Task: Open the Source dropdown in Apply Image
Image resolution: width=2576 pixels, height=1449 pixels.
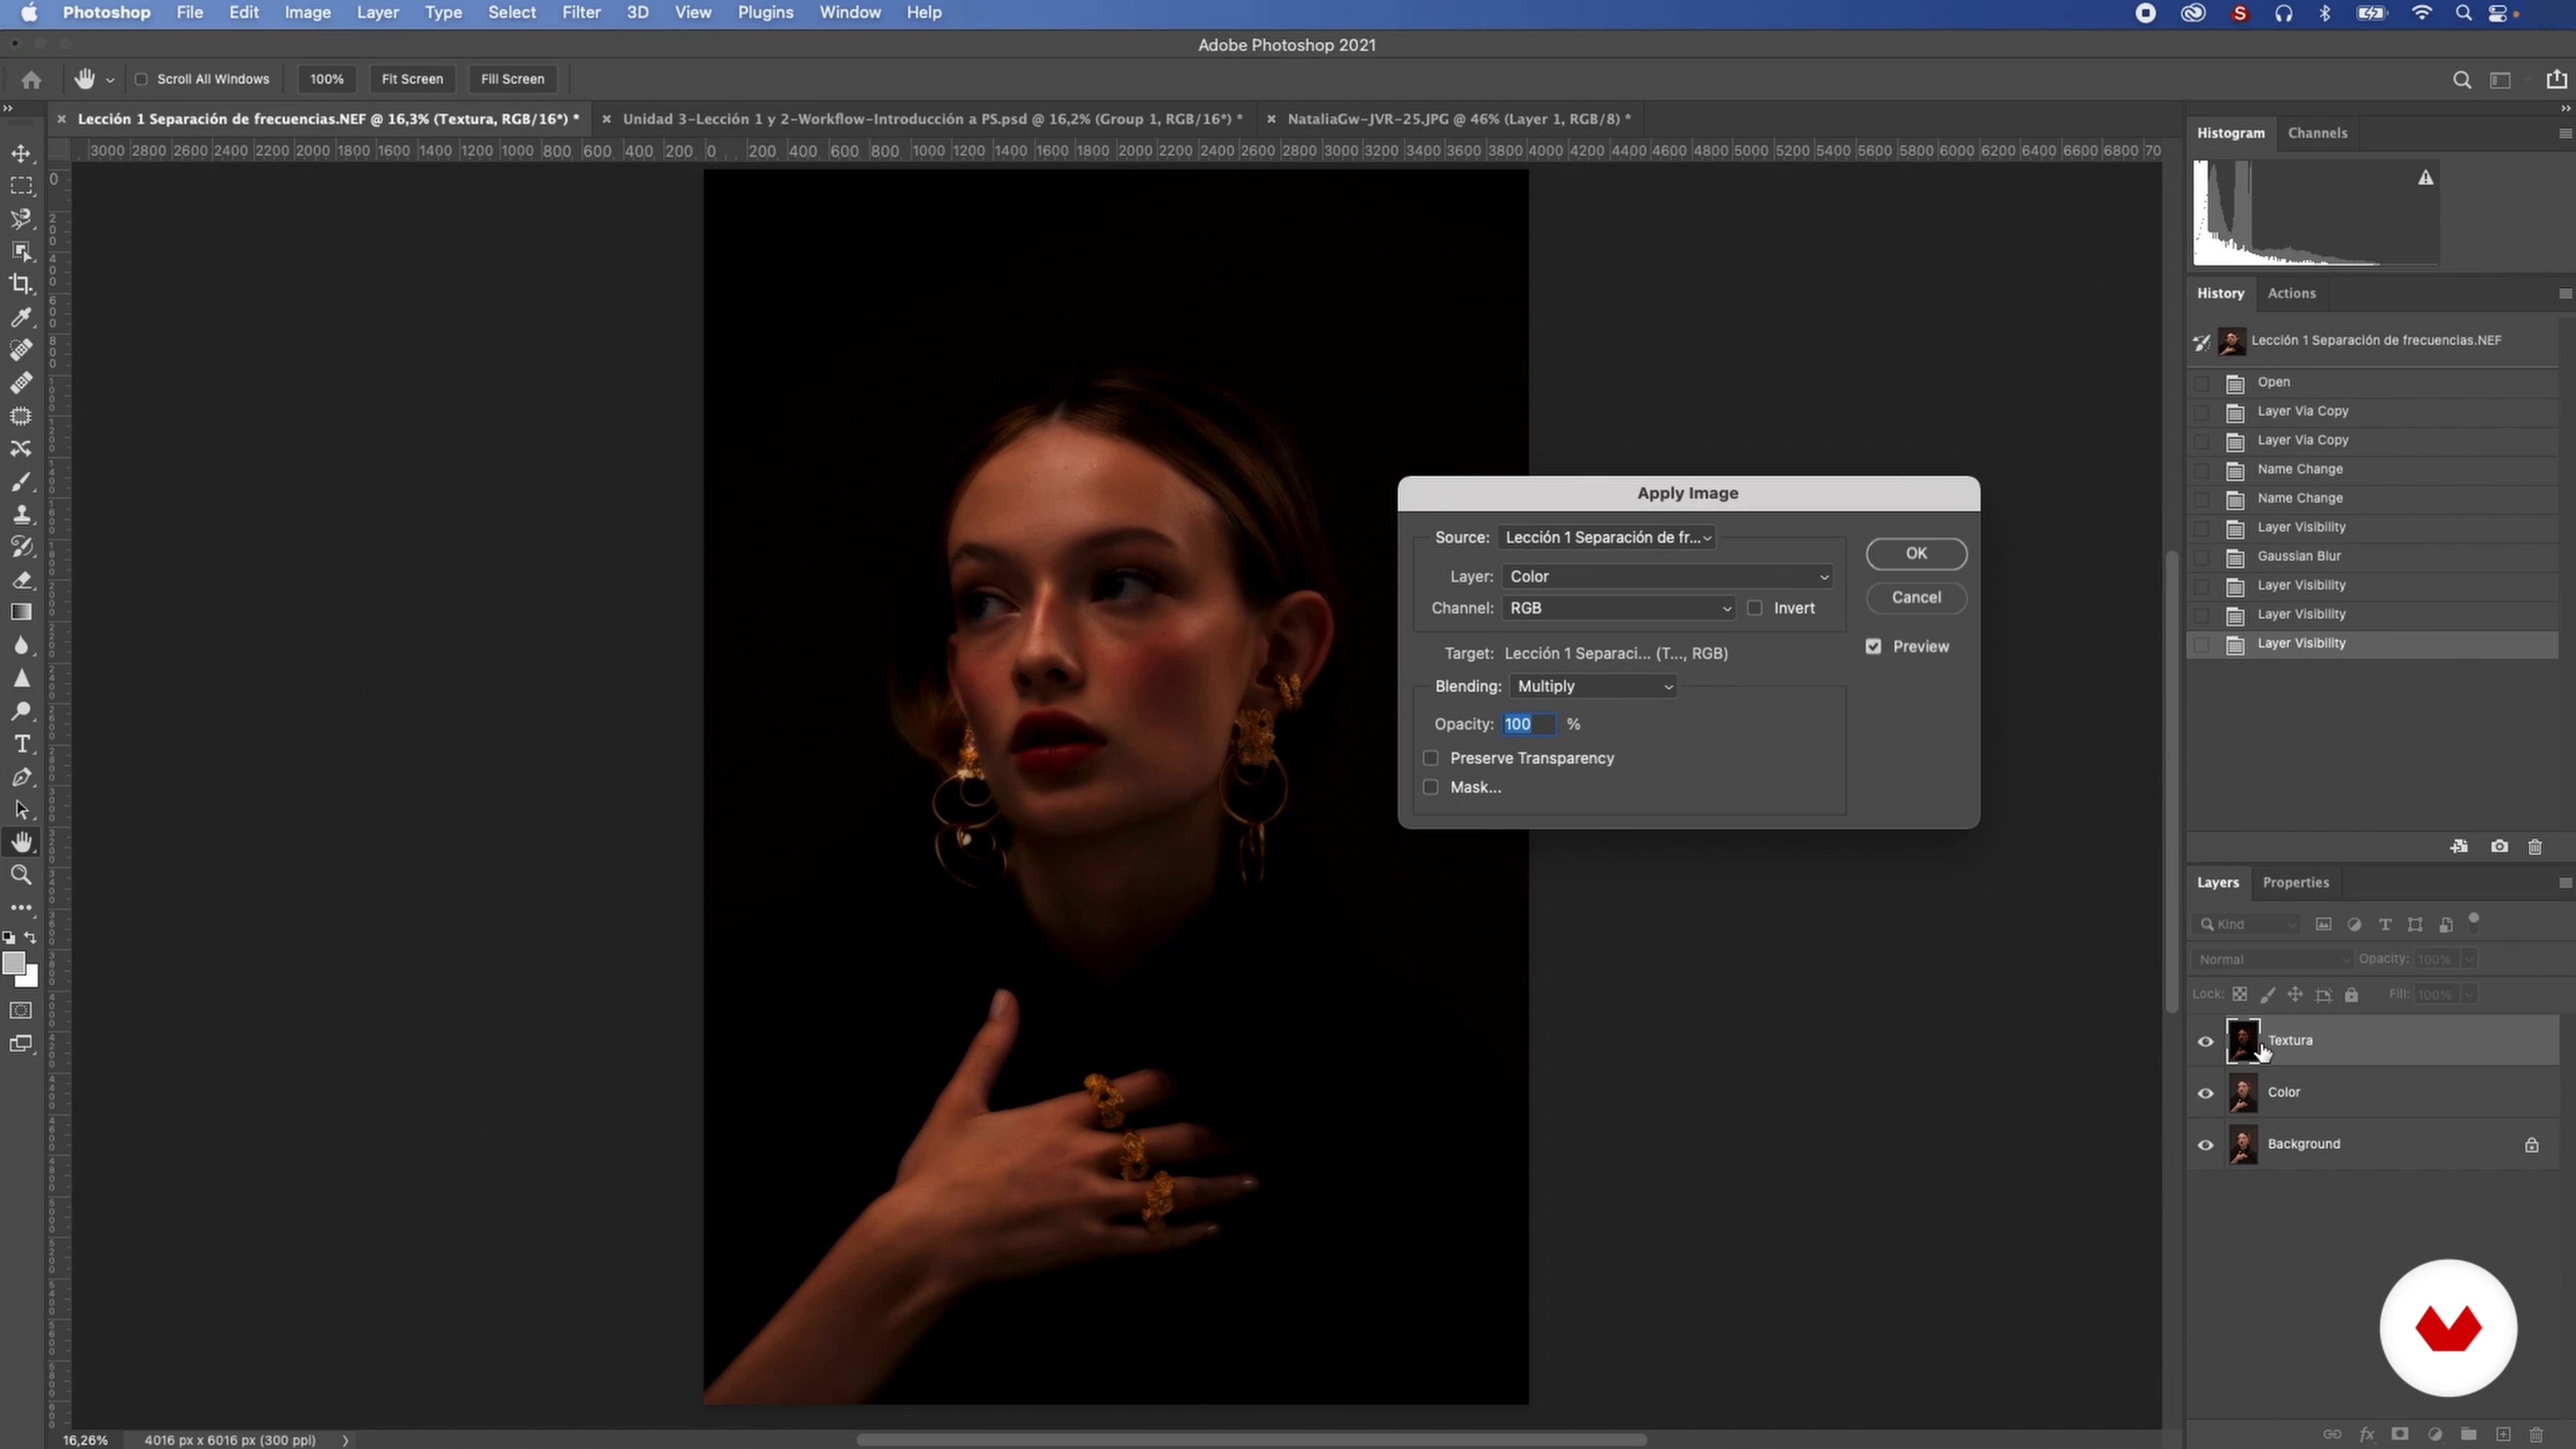Action: tap(1607, 538)
